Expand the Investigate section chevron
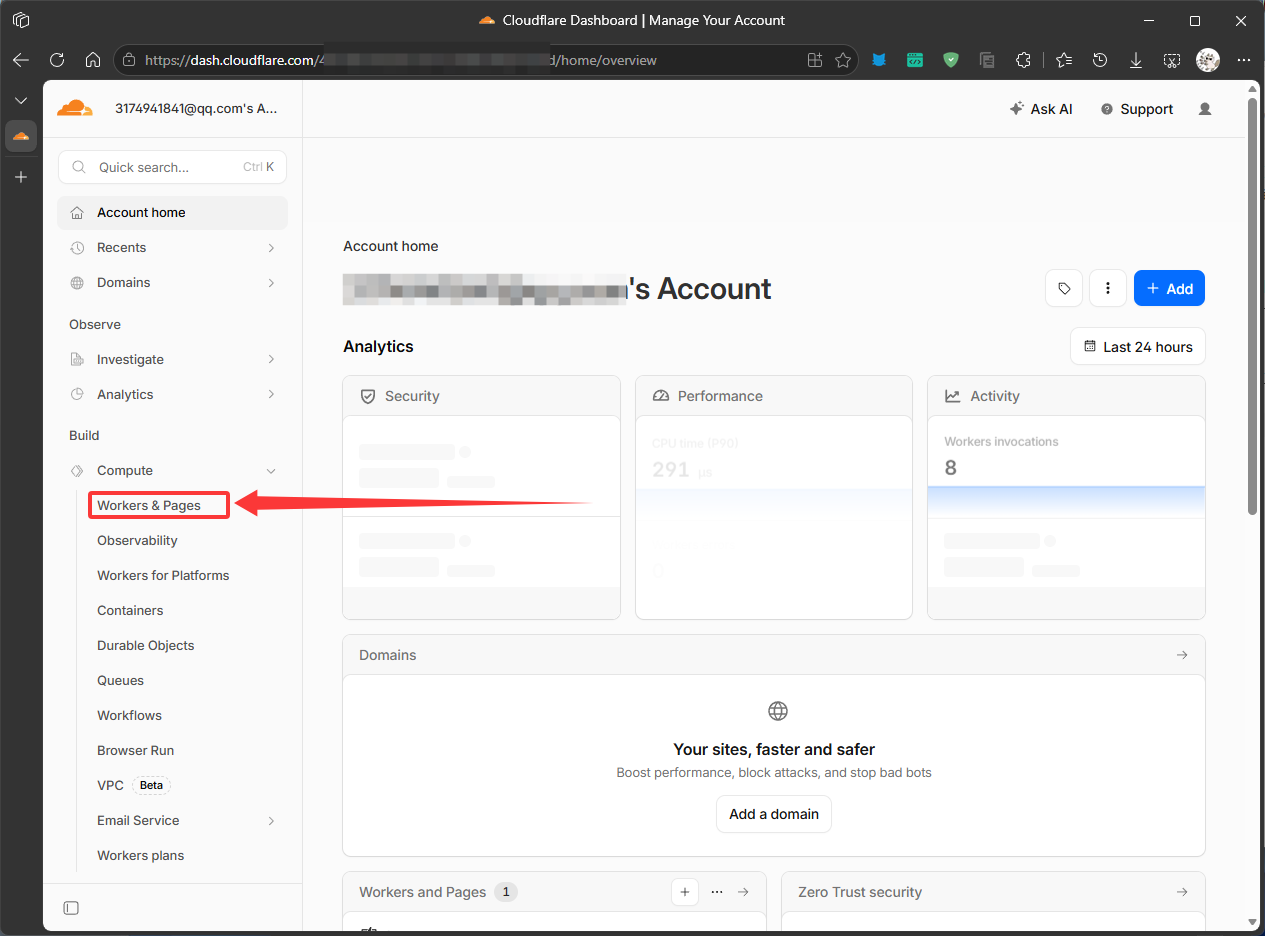 (x=271, y=359)
